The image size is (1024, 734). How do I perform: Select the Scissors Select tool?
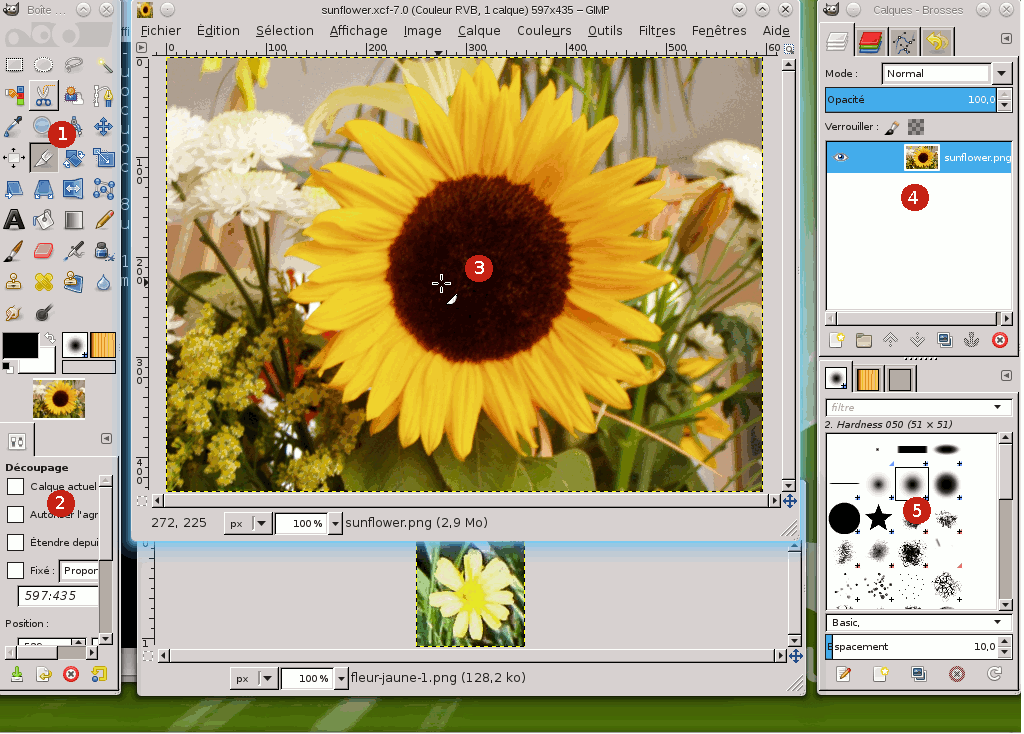point(43,96)
